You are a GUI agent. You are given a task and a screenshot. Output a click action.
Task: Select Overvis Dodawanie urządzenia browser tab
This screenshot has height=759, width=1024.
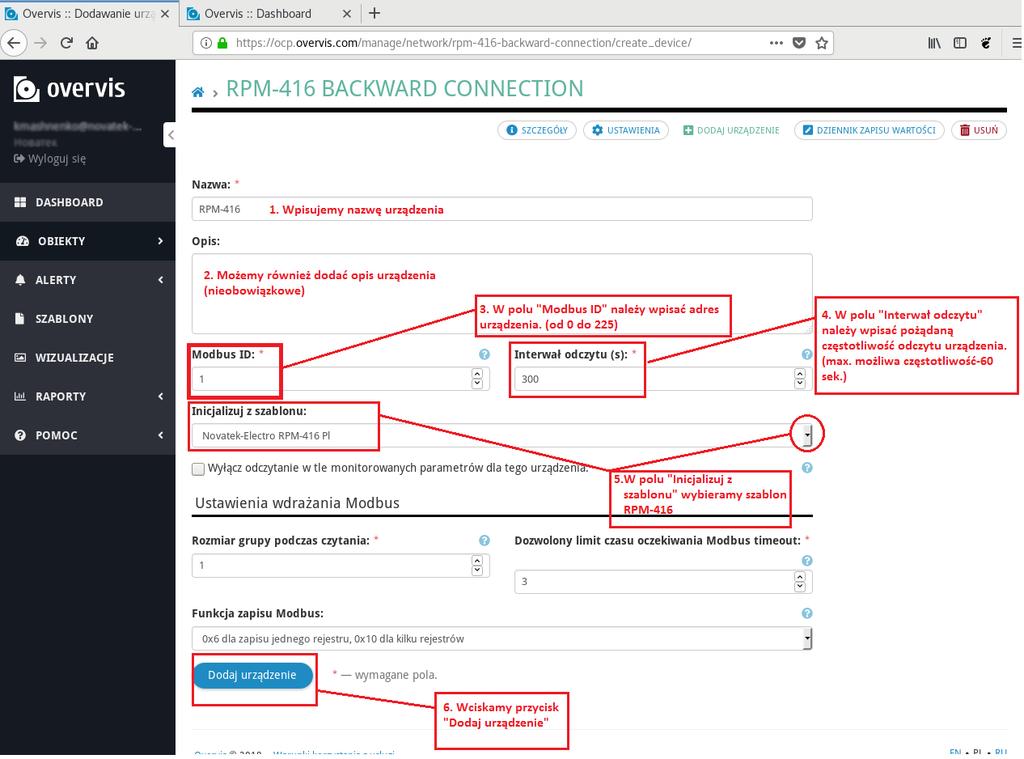coord(88,14)
